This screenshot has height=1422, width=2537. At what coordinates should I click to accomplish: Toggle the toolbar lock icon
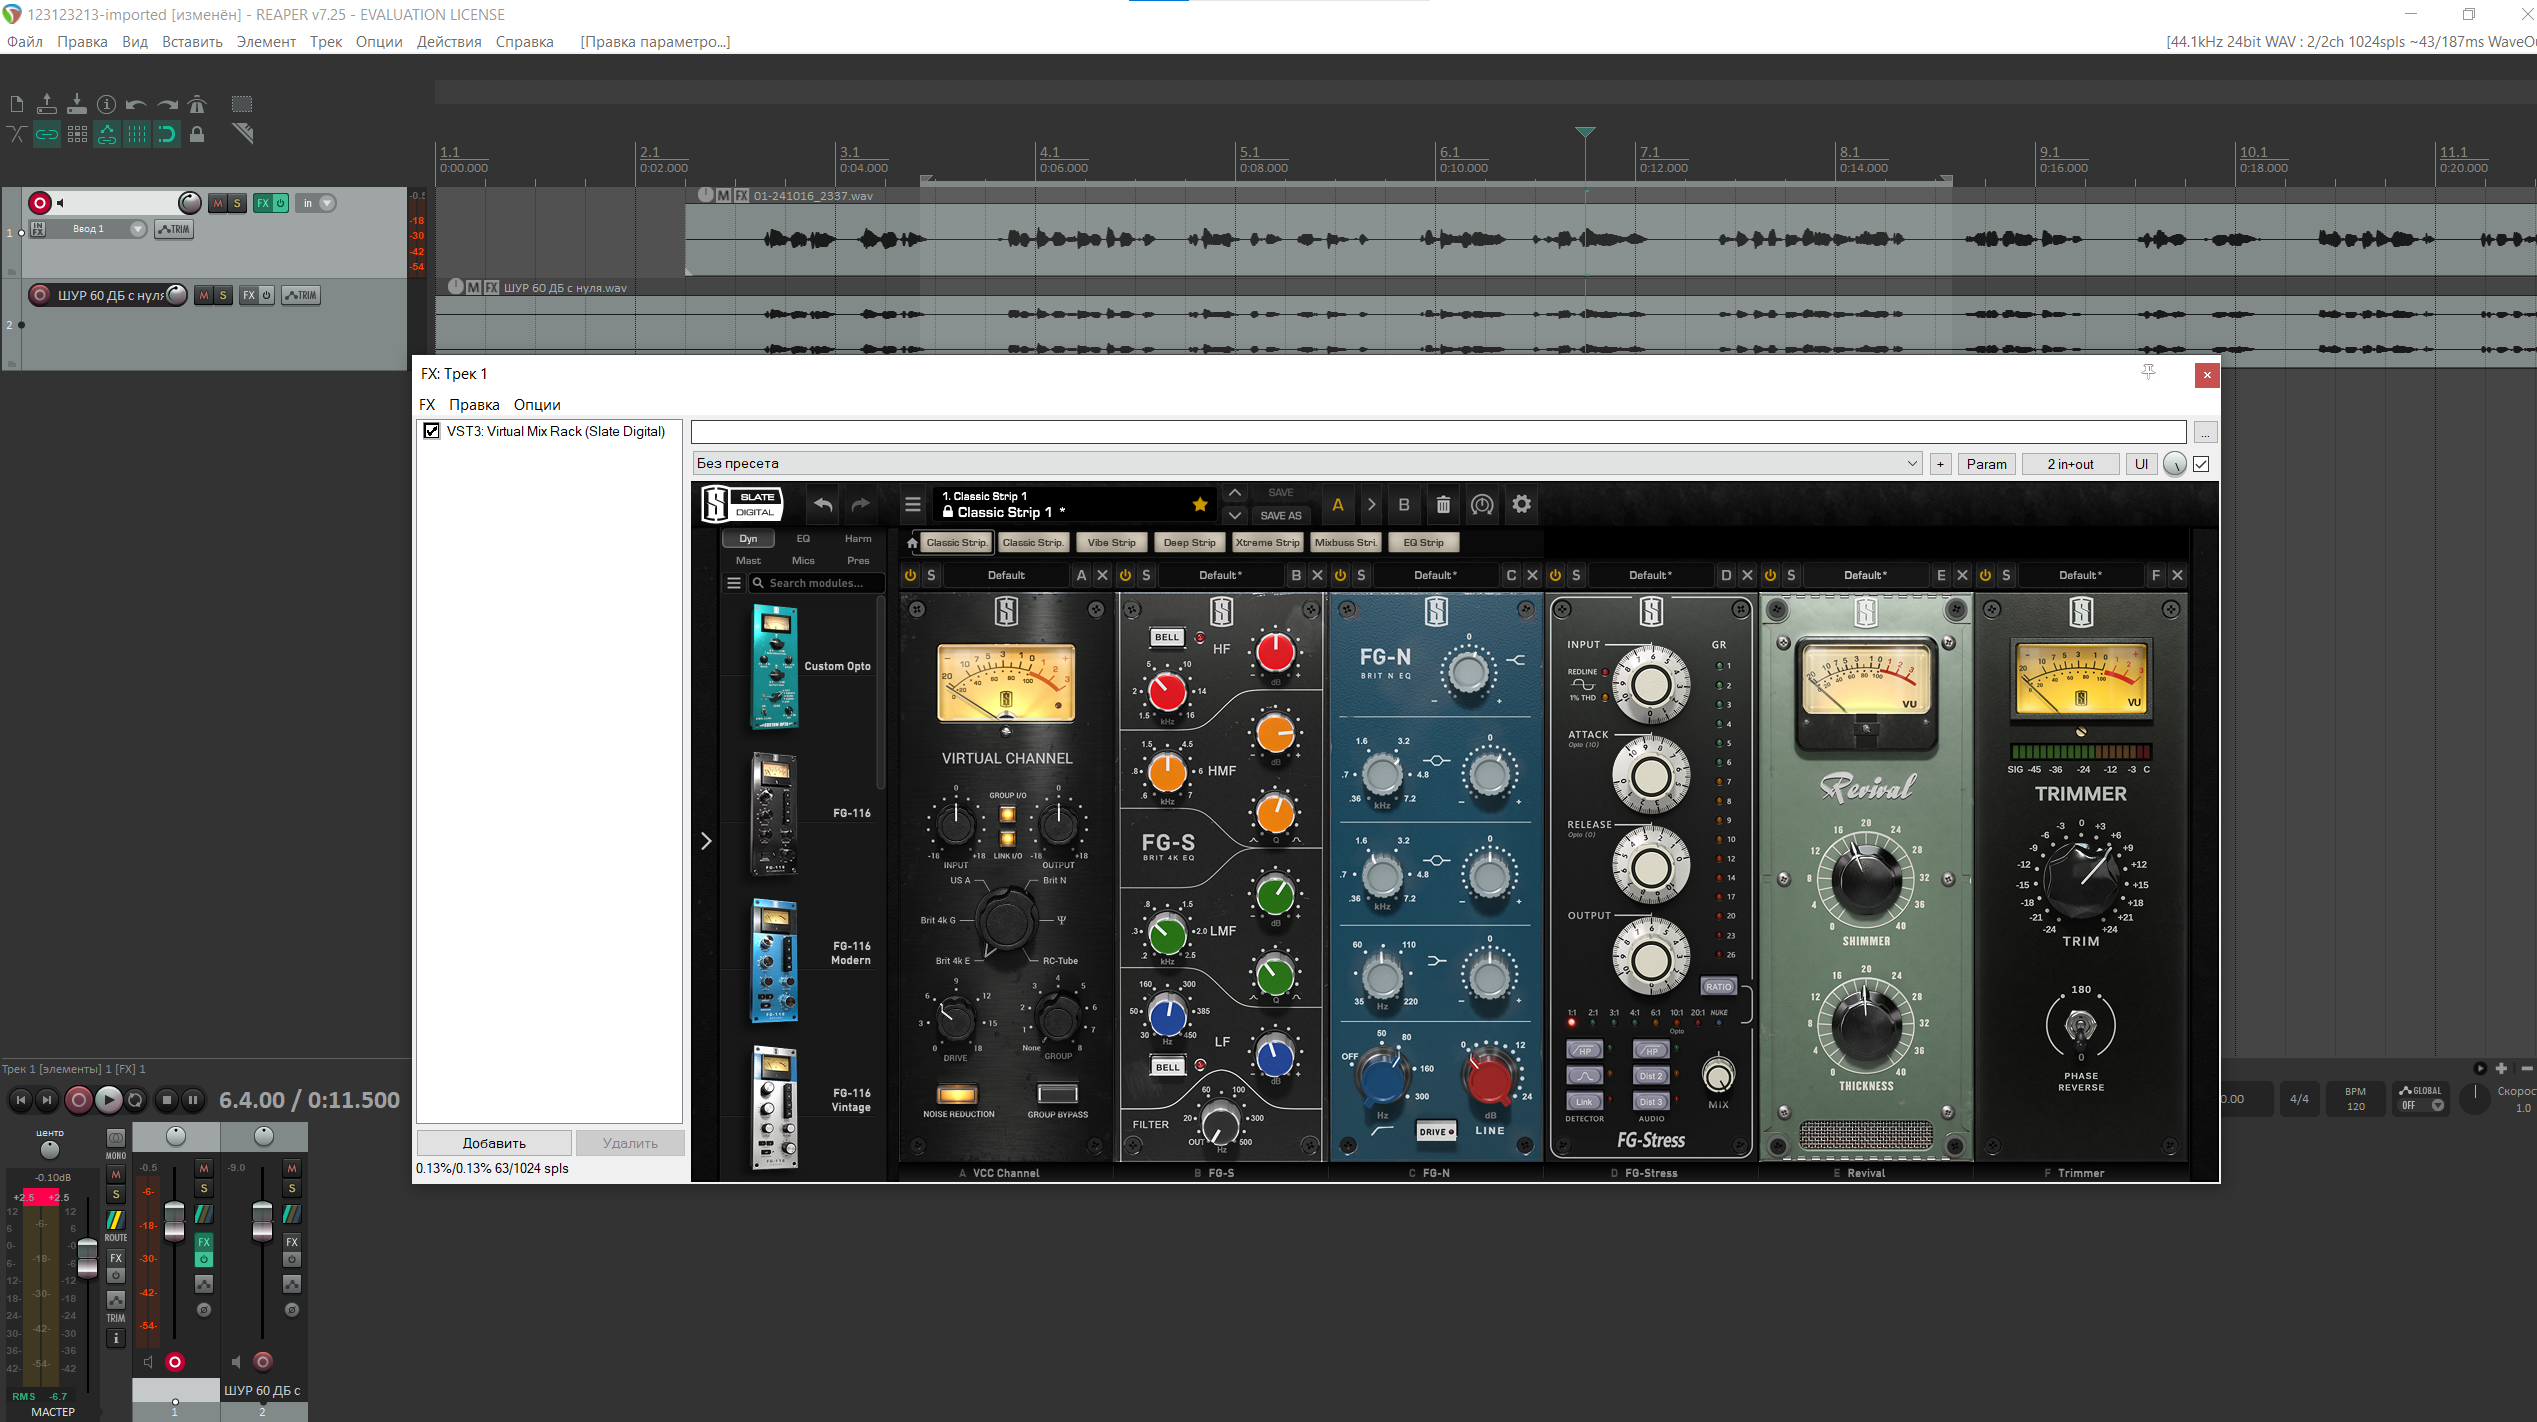pyautogui.click(x=197, y=134)
